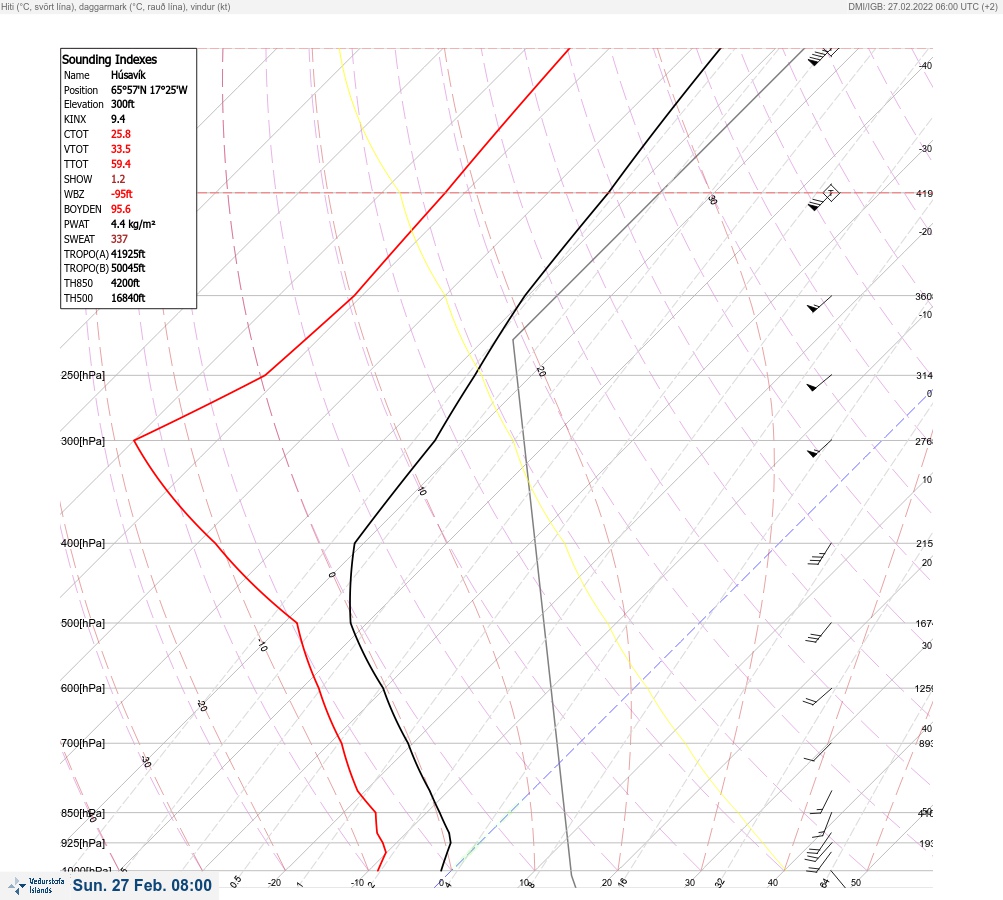1003x900 pixels.
Task: Click the PWAT value 4.4 kg/m²
Action: pos(133,224)
